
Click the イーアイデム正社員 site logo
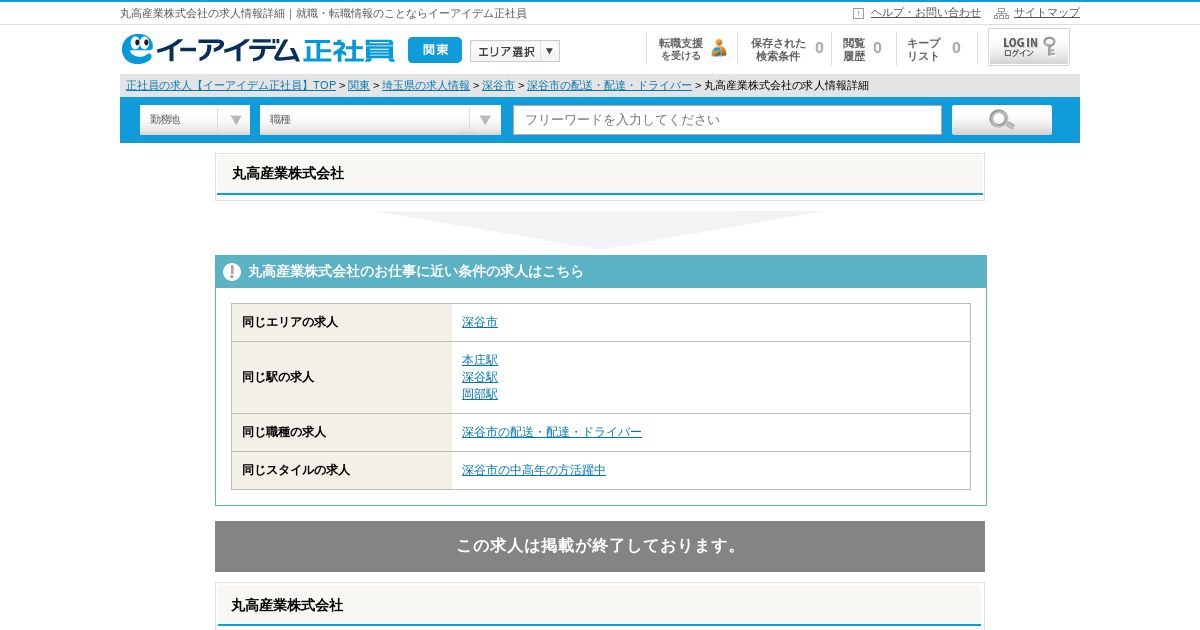pyautogui.click(x=258, y=49)
